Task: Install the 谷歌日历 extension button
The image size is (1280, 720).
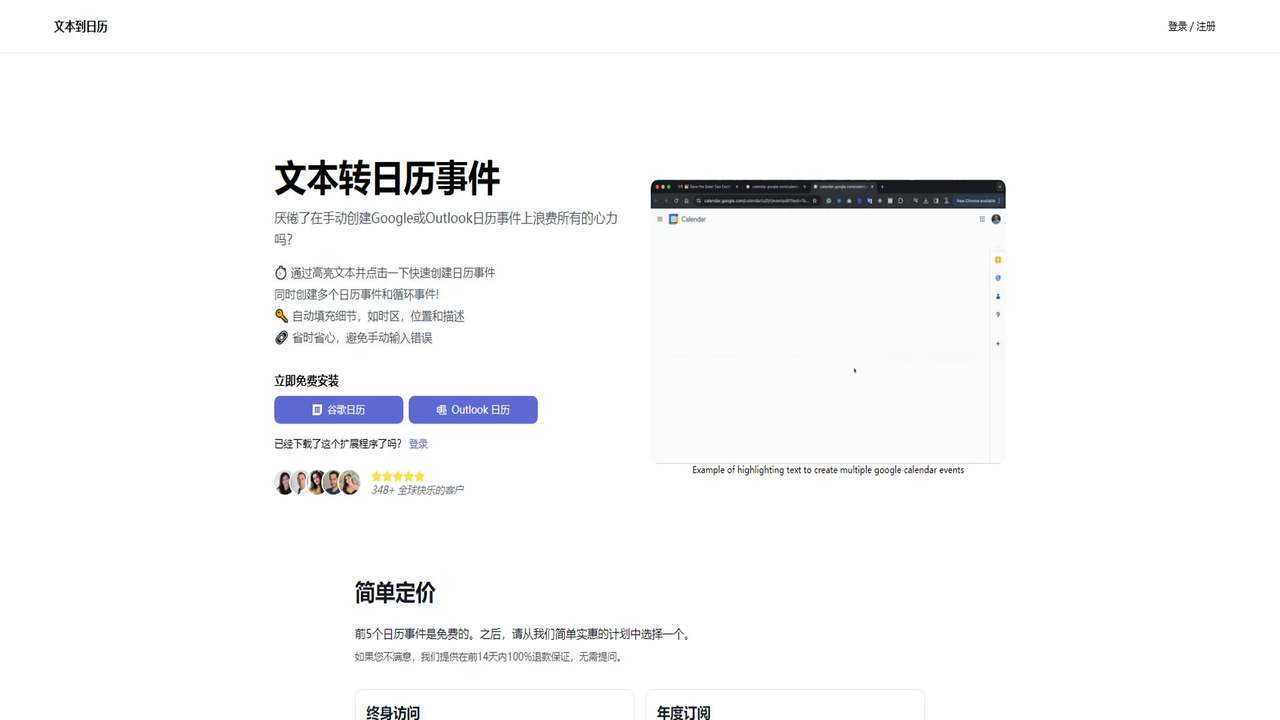Action: point(339,410)
